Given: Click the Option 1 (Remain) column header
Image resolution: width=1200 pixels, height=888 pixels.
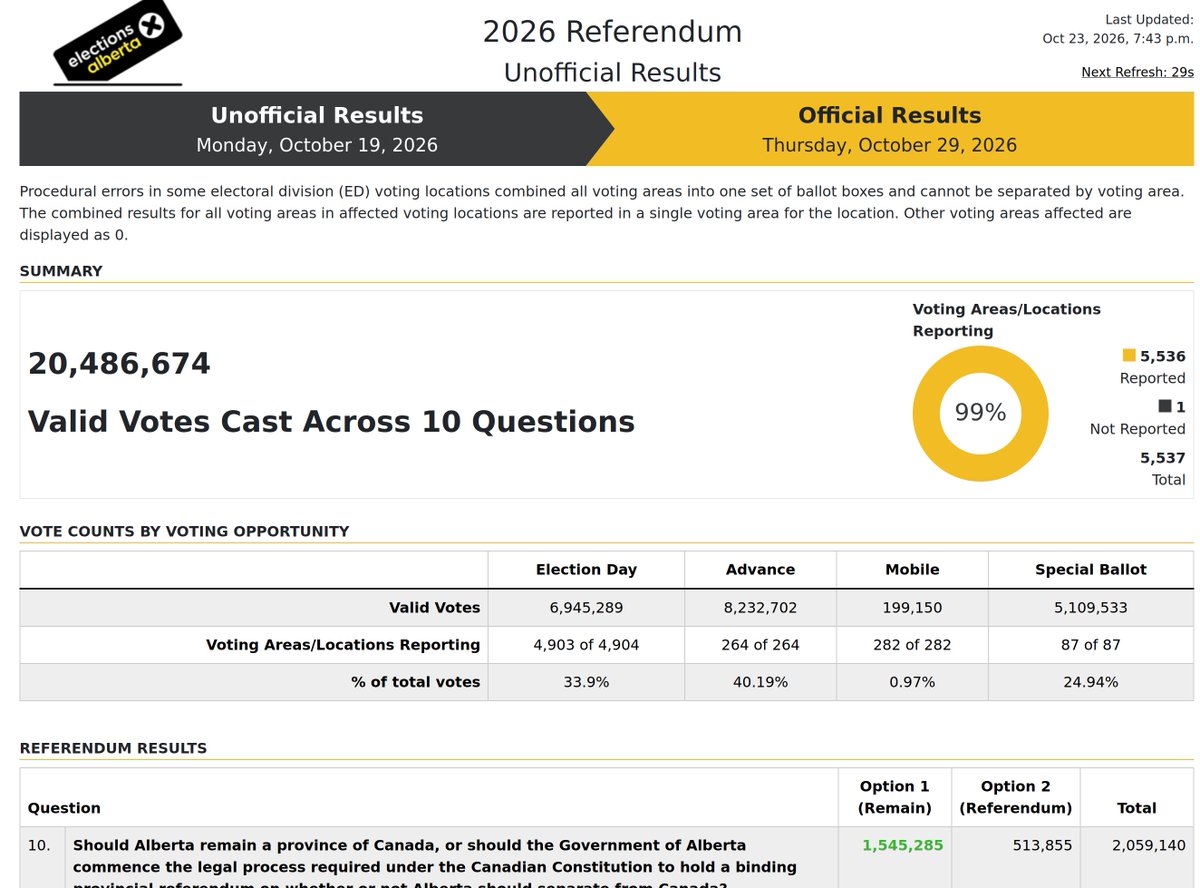Looking at the screenshot, I should (895, 797).
